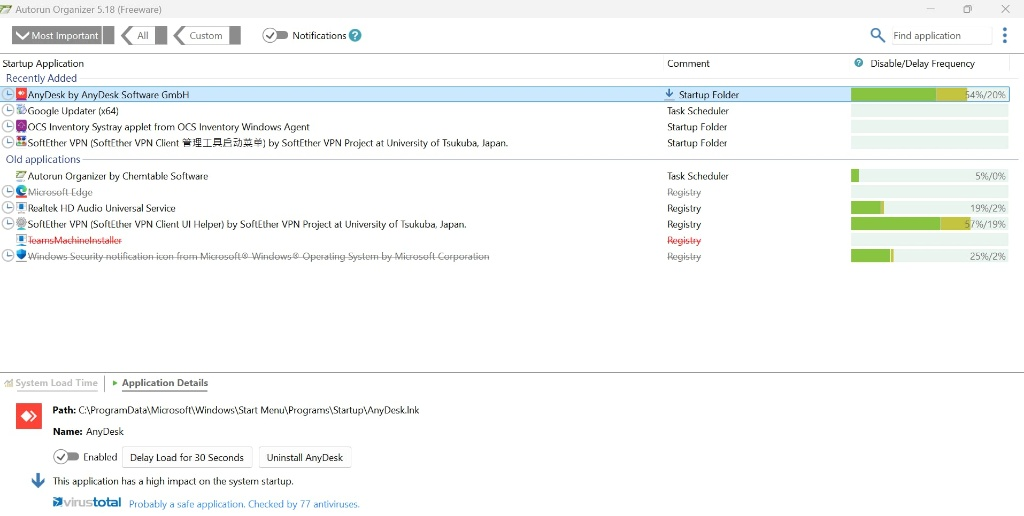Click Startup Folder comment on OCS Inventory row
Image resolution: width=1024 pixels, height=516 pixels.
pos(697,127)
